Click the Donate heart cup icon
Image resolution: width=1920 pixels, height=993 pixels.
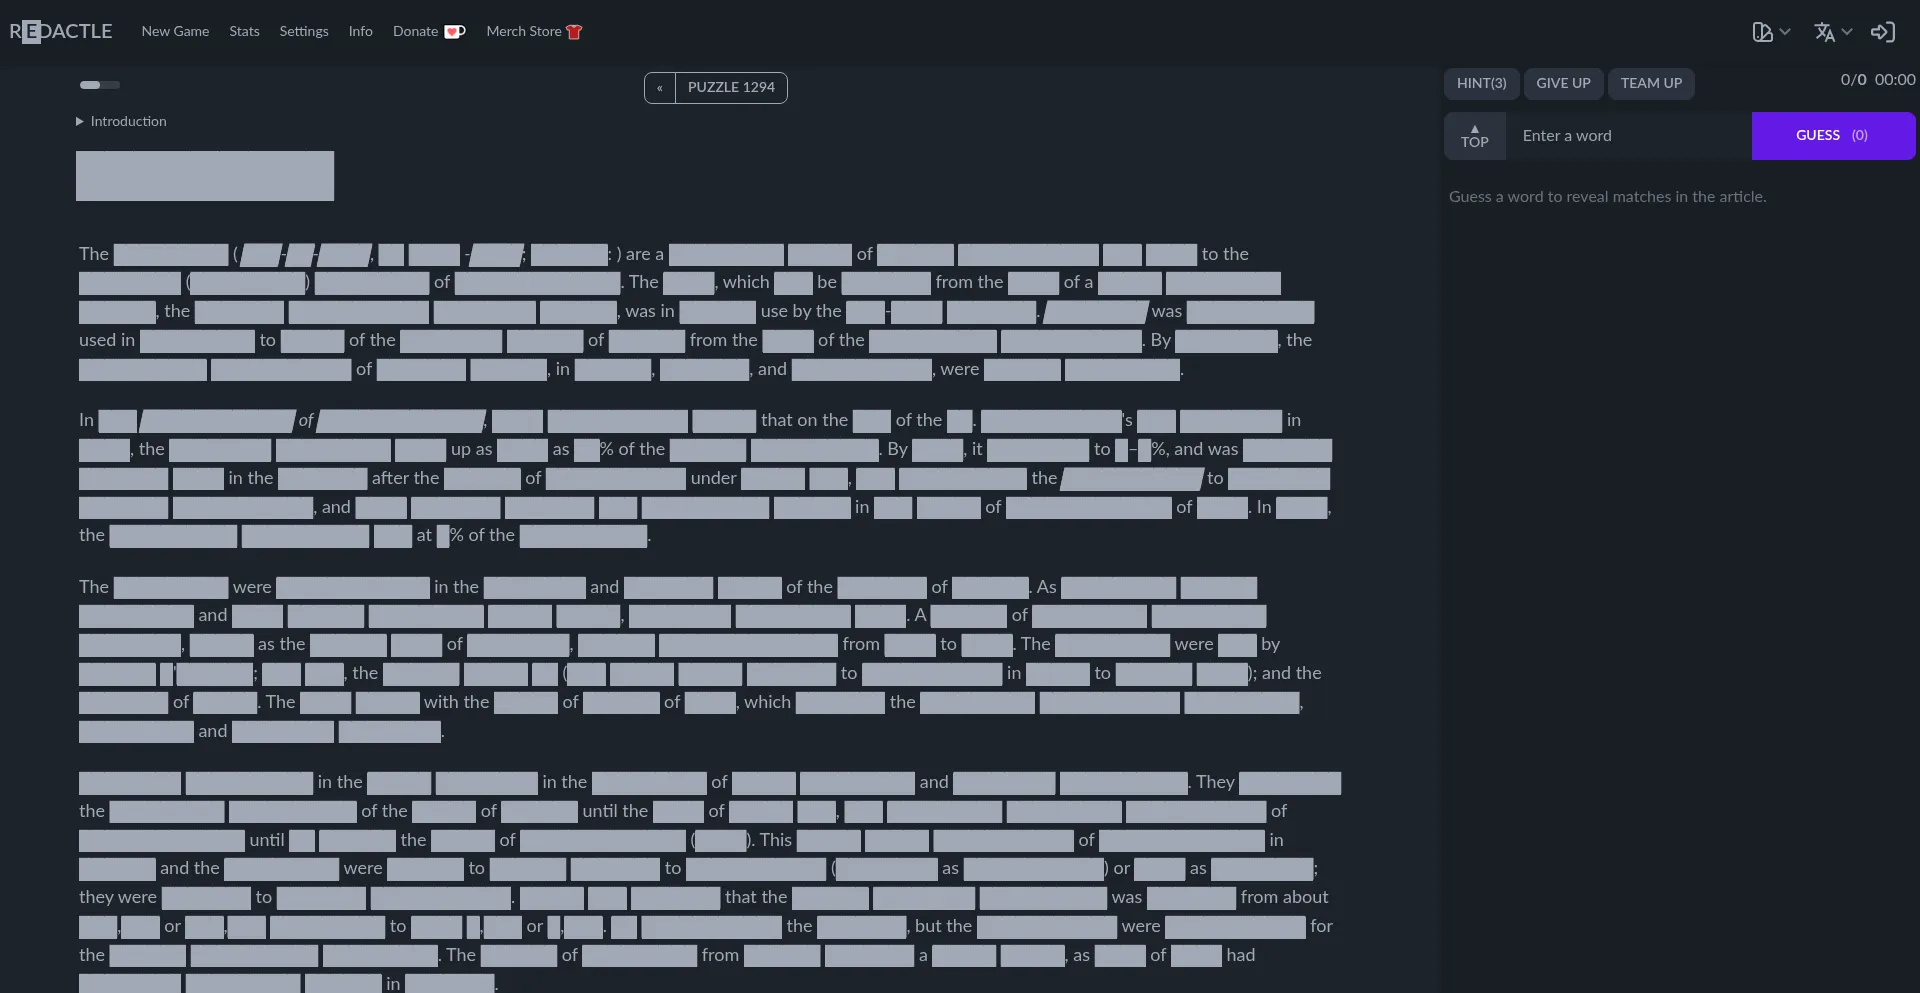tap(455, 32)
